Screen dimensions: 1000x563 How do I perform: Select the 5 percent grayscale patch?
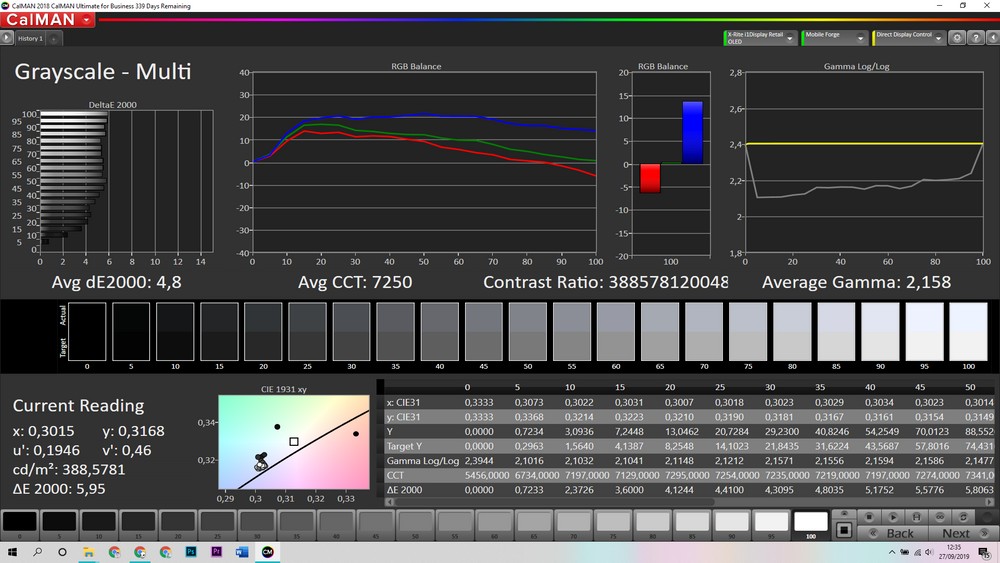[59, 525]
